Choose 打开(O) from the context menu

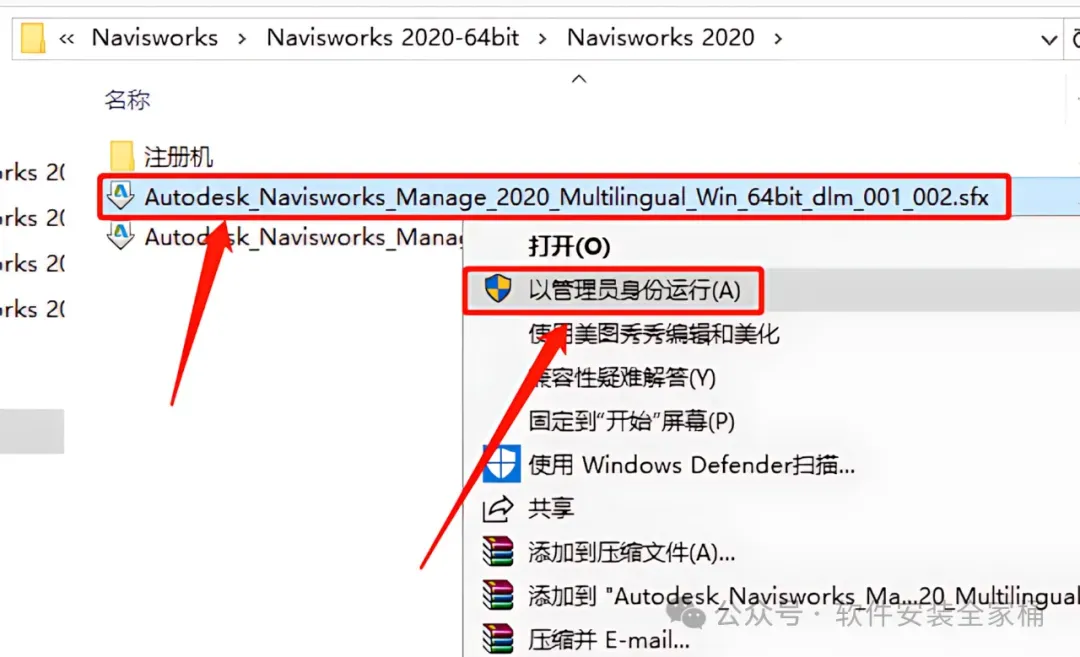[569, 247]
